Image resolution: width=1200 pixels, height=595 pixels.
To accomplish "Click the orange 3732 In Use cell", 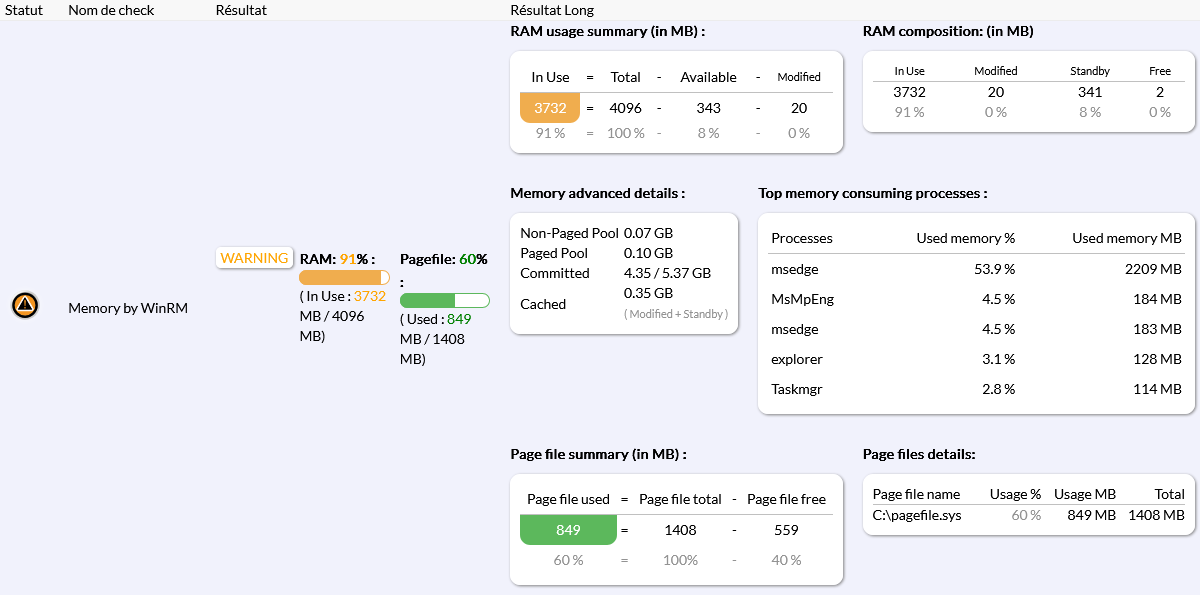I will (550, 108).
